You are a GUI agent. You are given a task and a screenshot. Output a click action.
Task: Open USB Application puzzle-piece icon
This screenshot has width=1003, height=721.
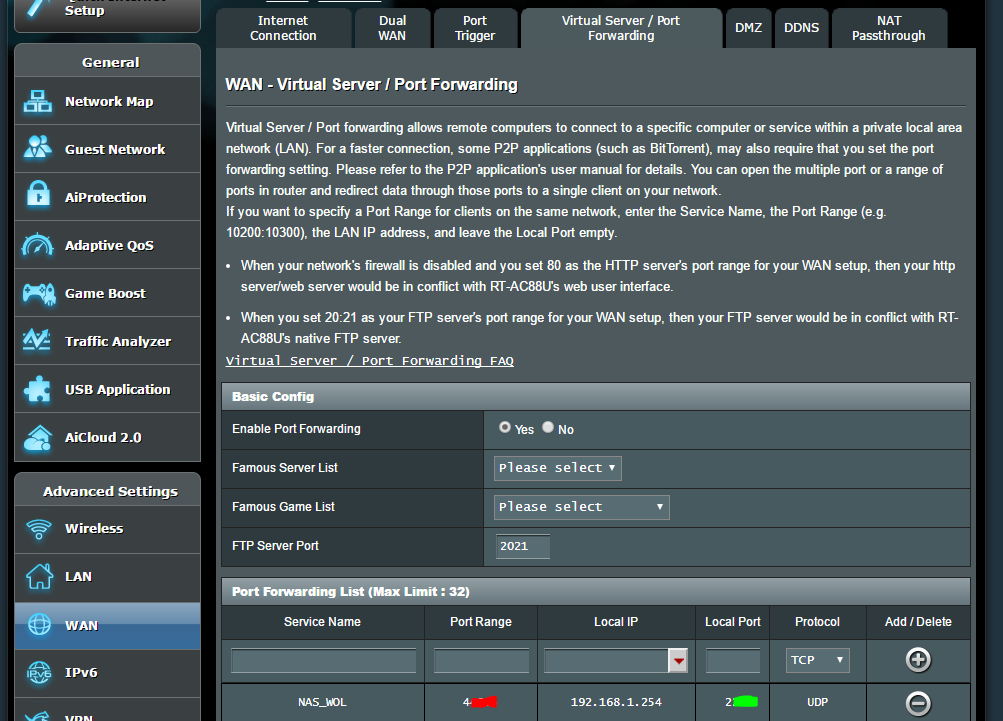(37, 389)
